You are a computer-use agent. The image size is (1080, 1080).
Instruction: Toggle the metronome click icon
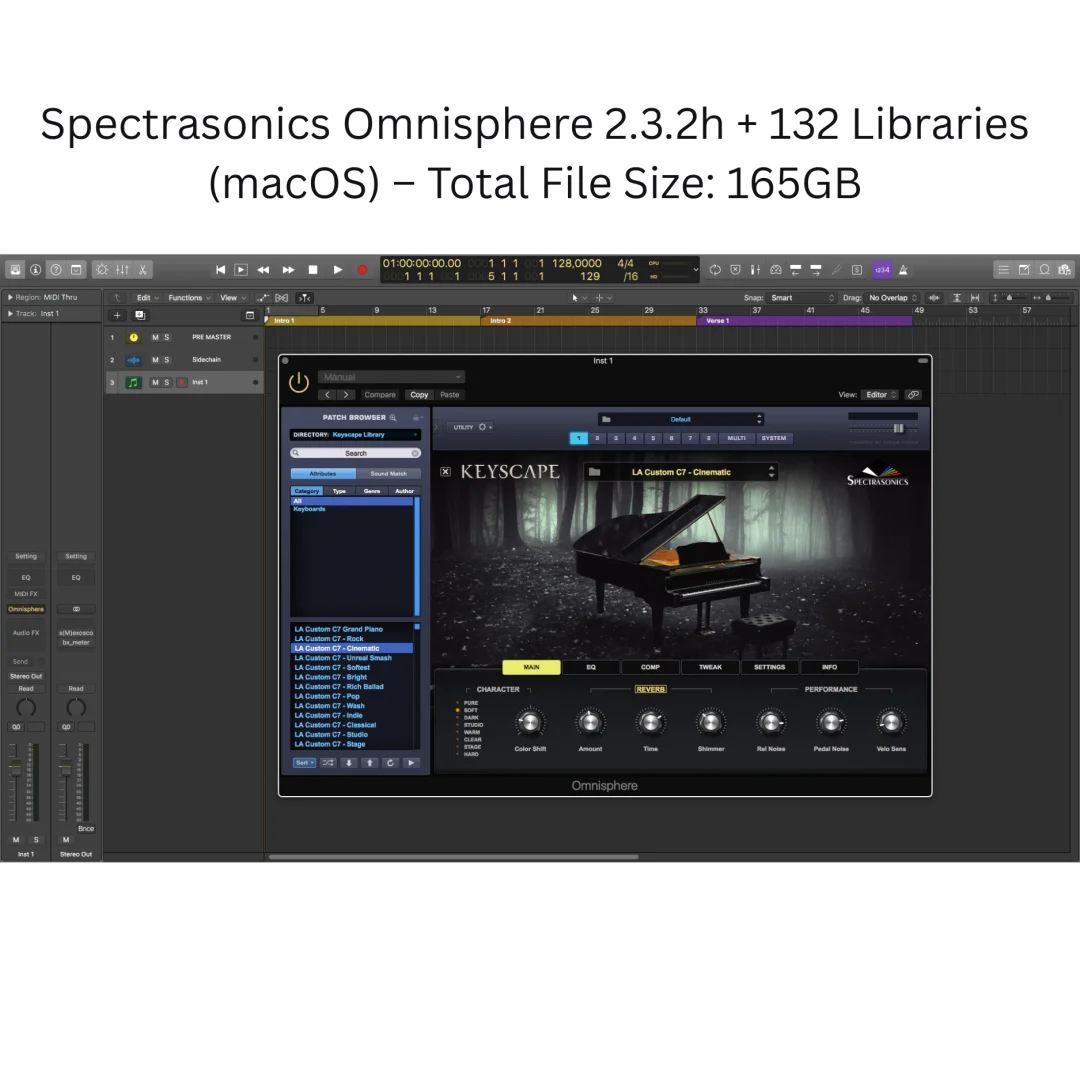(904, 270)
